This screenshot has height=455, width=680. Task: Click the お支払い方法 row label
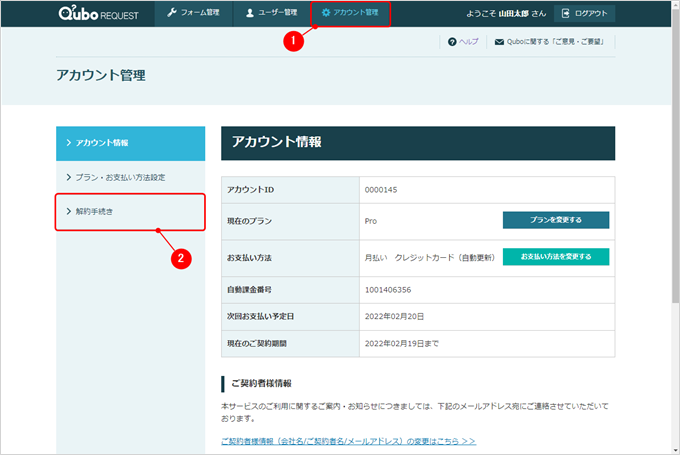(x=249, y=258)
